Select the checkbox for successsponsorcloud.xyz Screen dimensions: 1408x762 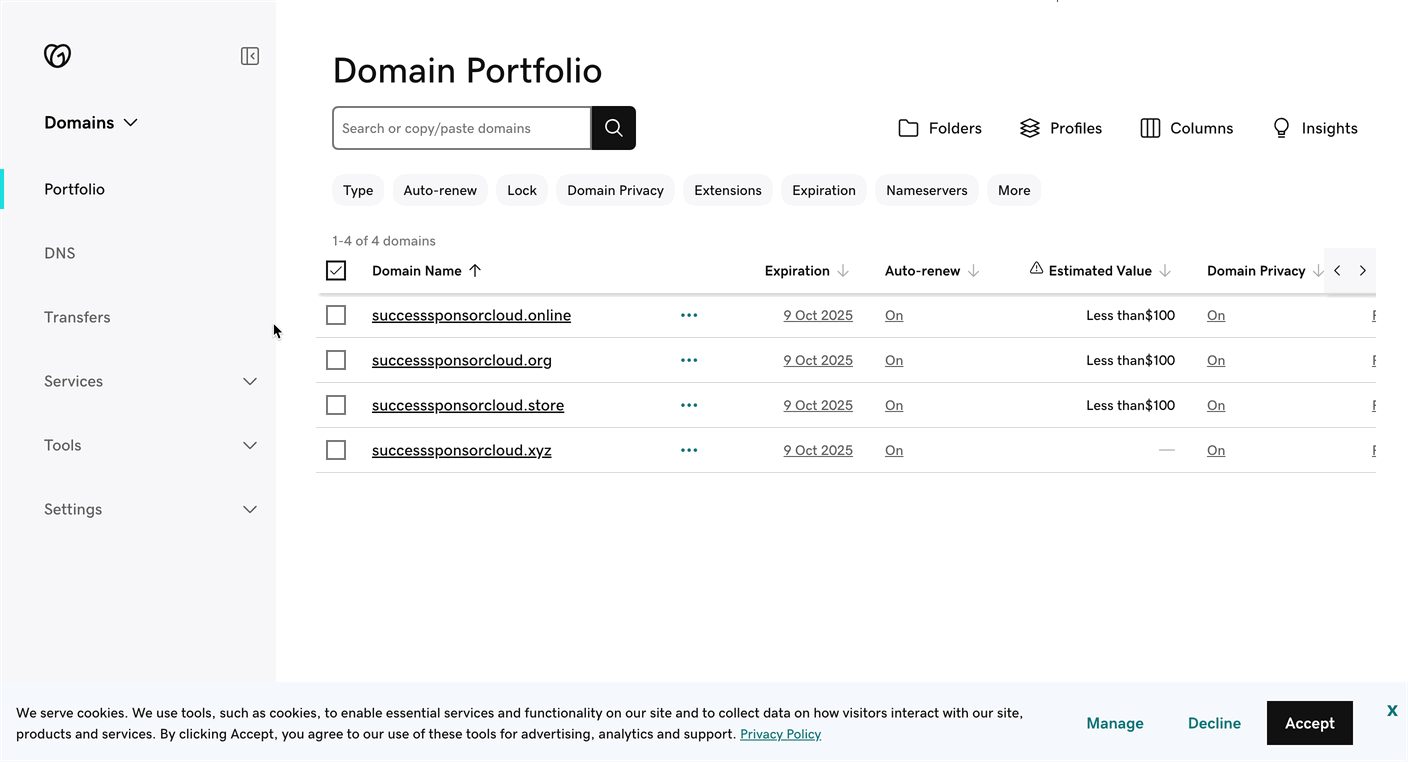click(335, 450)
